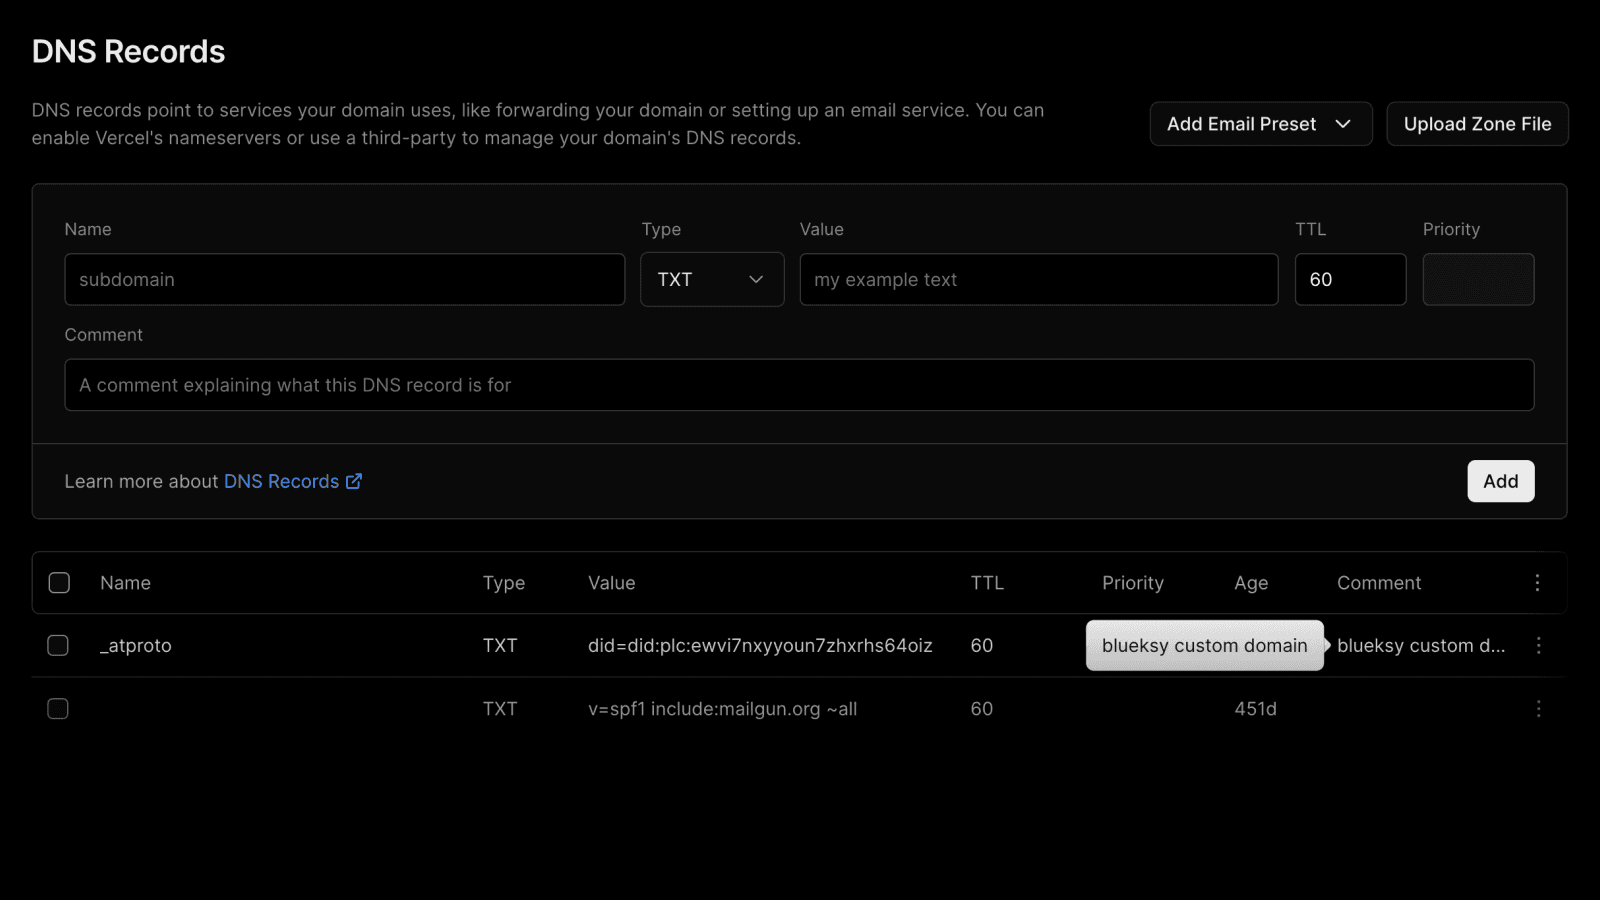Click the Upload Zone File button
1600x900 pixels.
[x=1477, y=124]
